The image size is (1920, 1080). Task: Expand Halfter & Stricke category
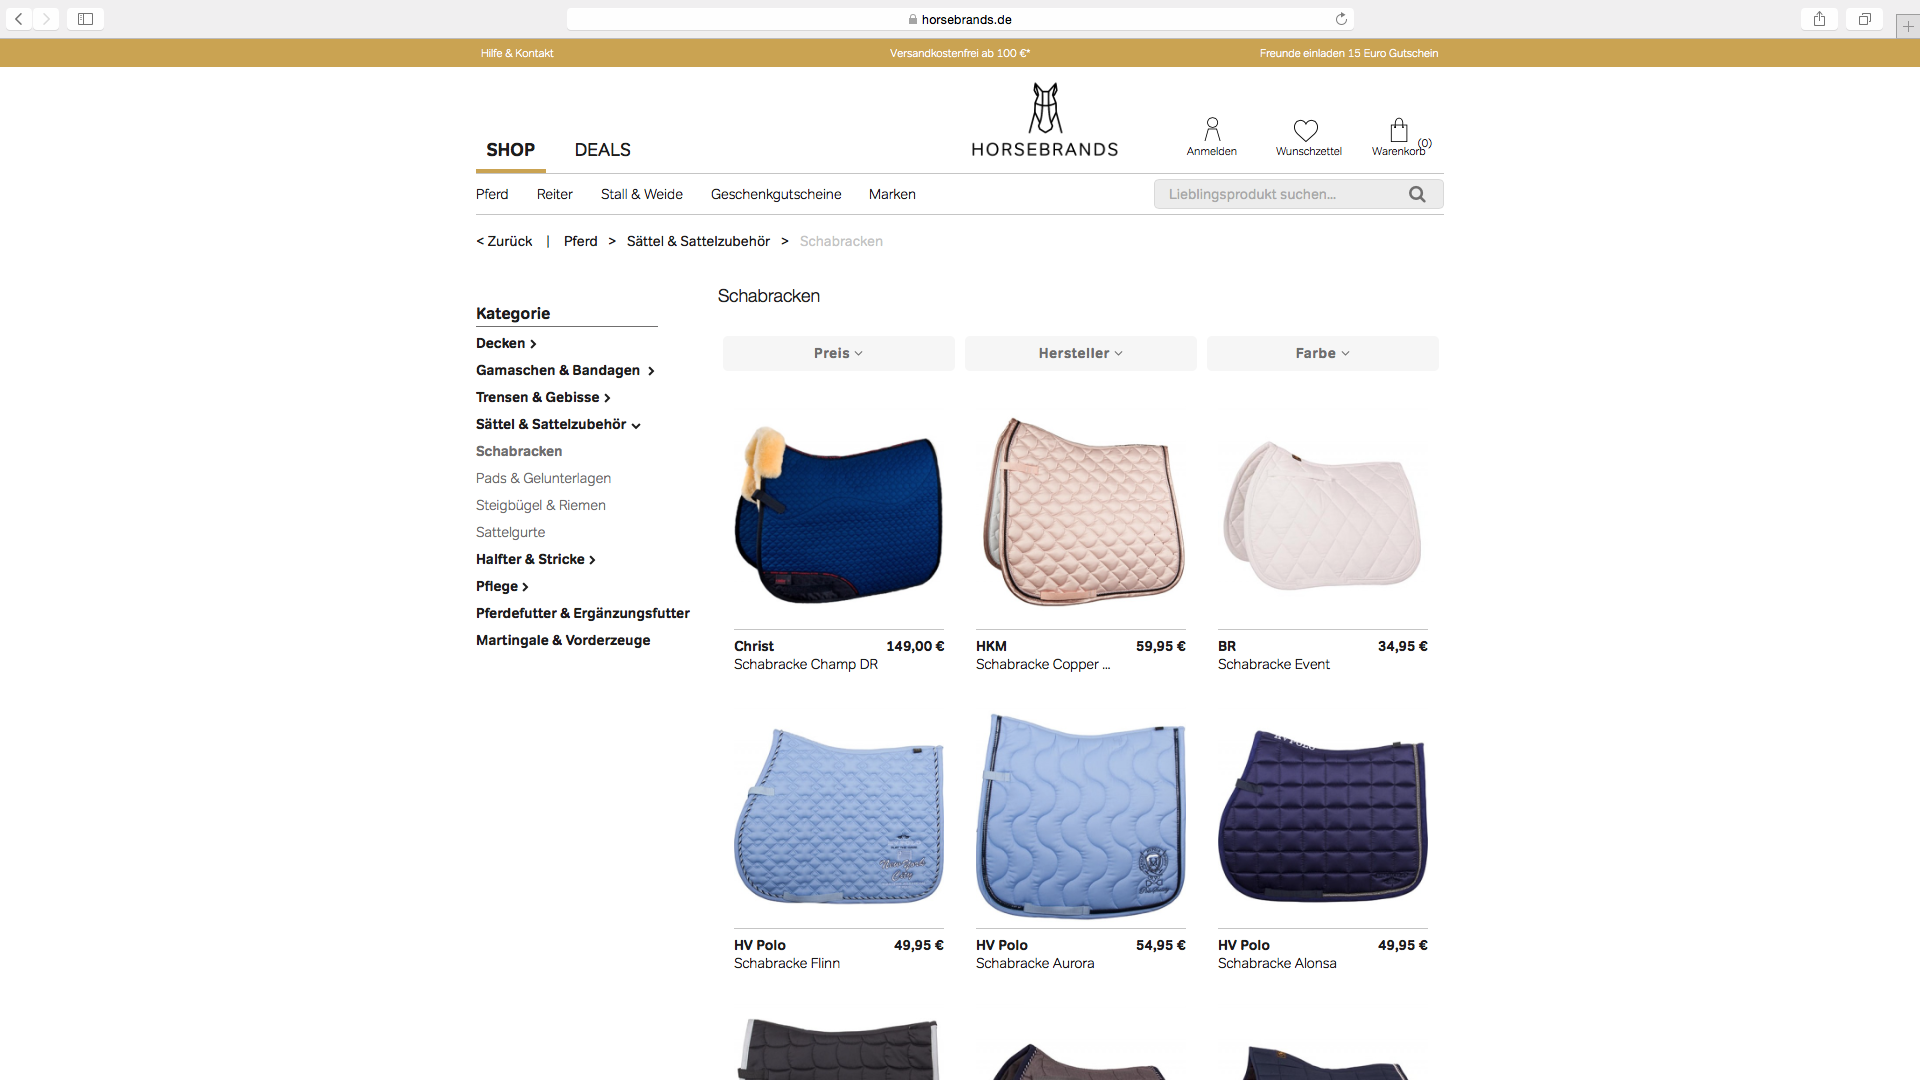(x=535, y=559)
